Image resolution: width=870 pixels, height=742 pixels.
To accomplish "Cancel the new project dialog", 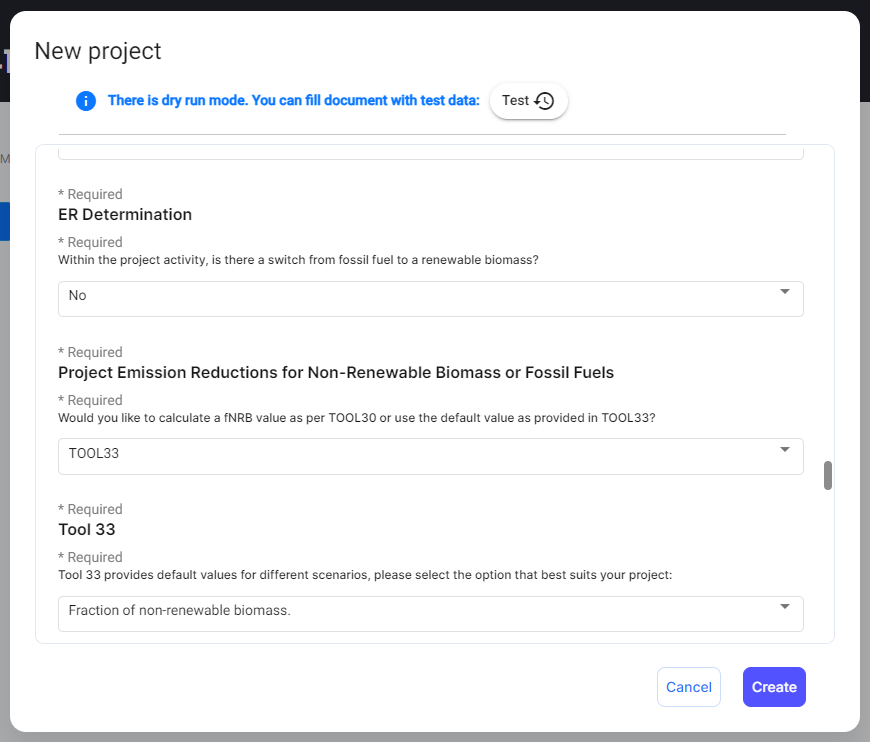I will 688,687.
